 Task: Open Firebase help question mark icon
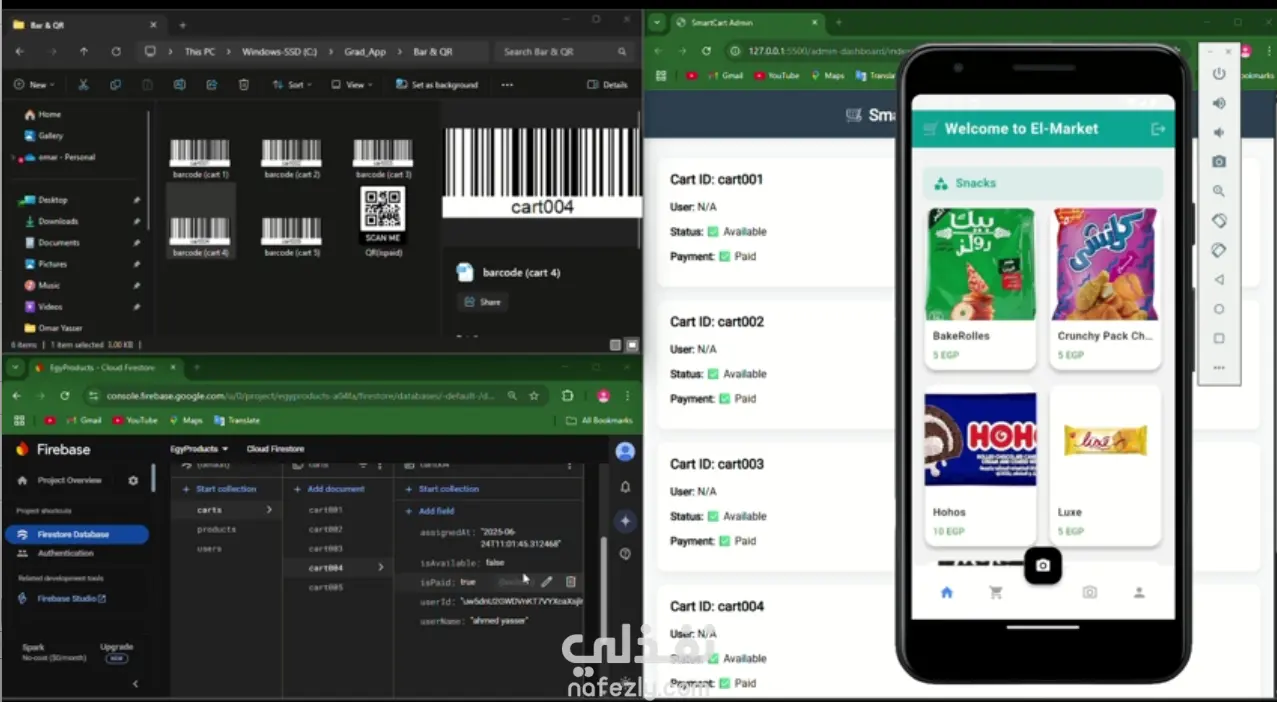point(625,553)
